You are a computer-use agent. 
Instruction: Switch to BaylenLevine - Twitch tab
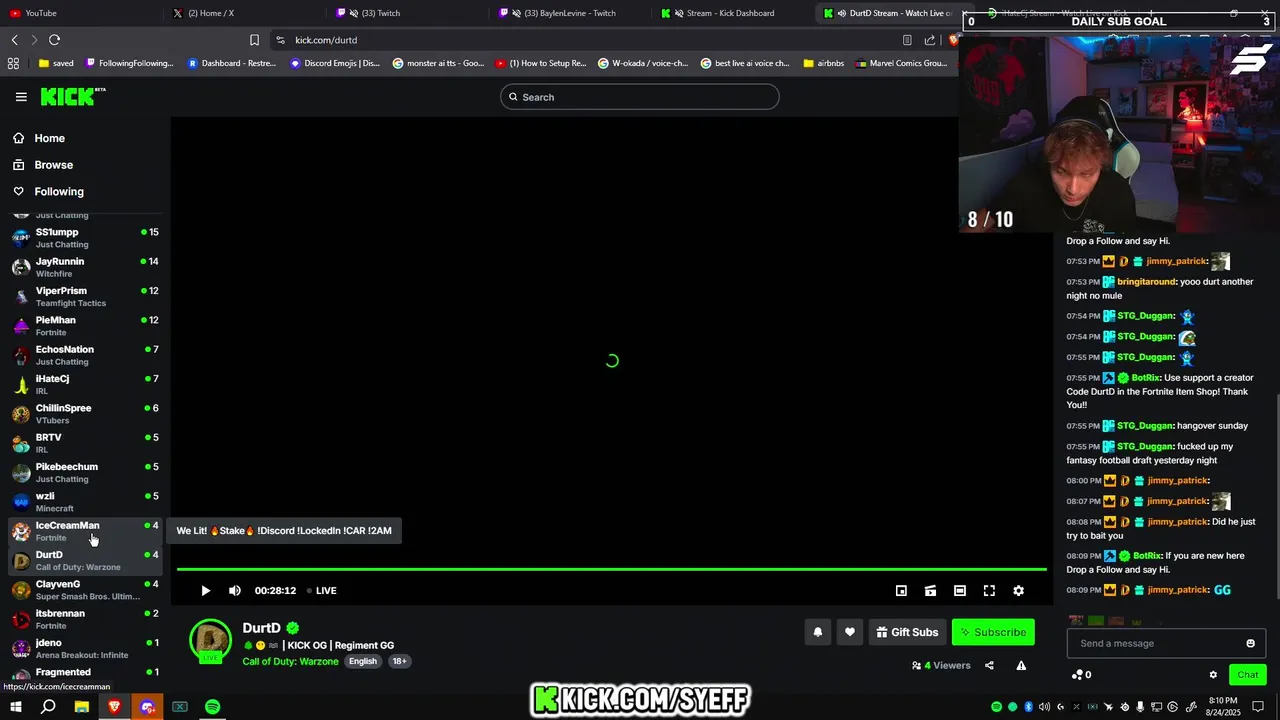coord(570,13)
